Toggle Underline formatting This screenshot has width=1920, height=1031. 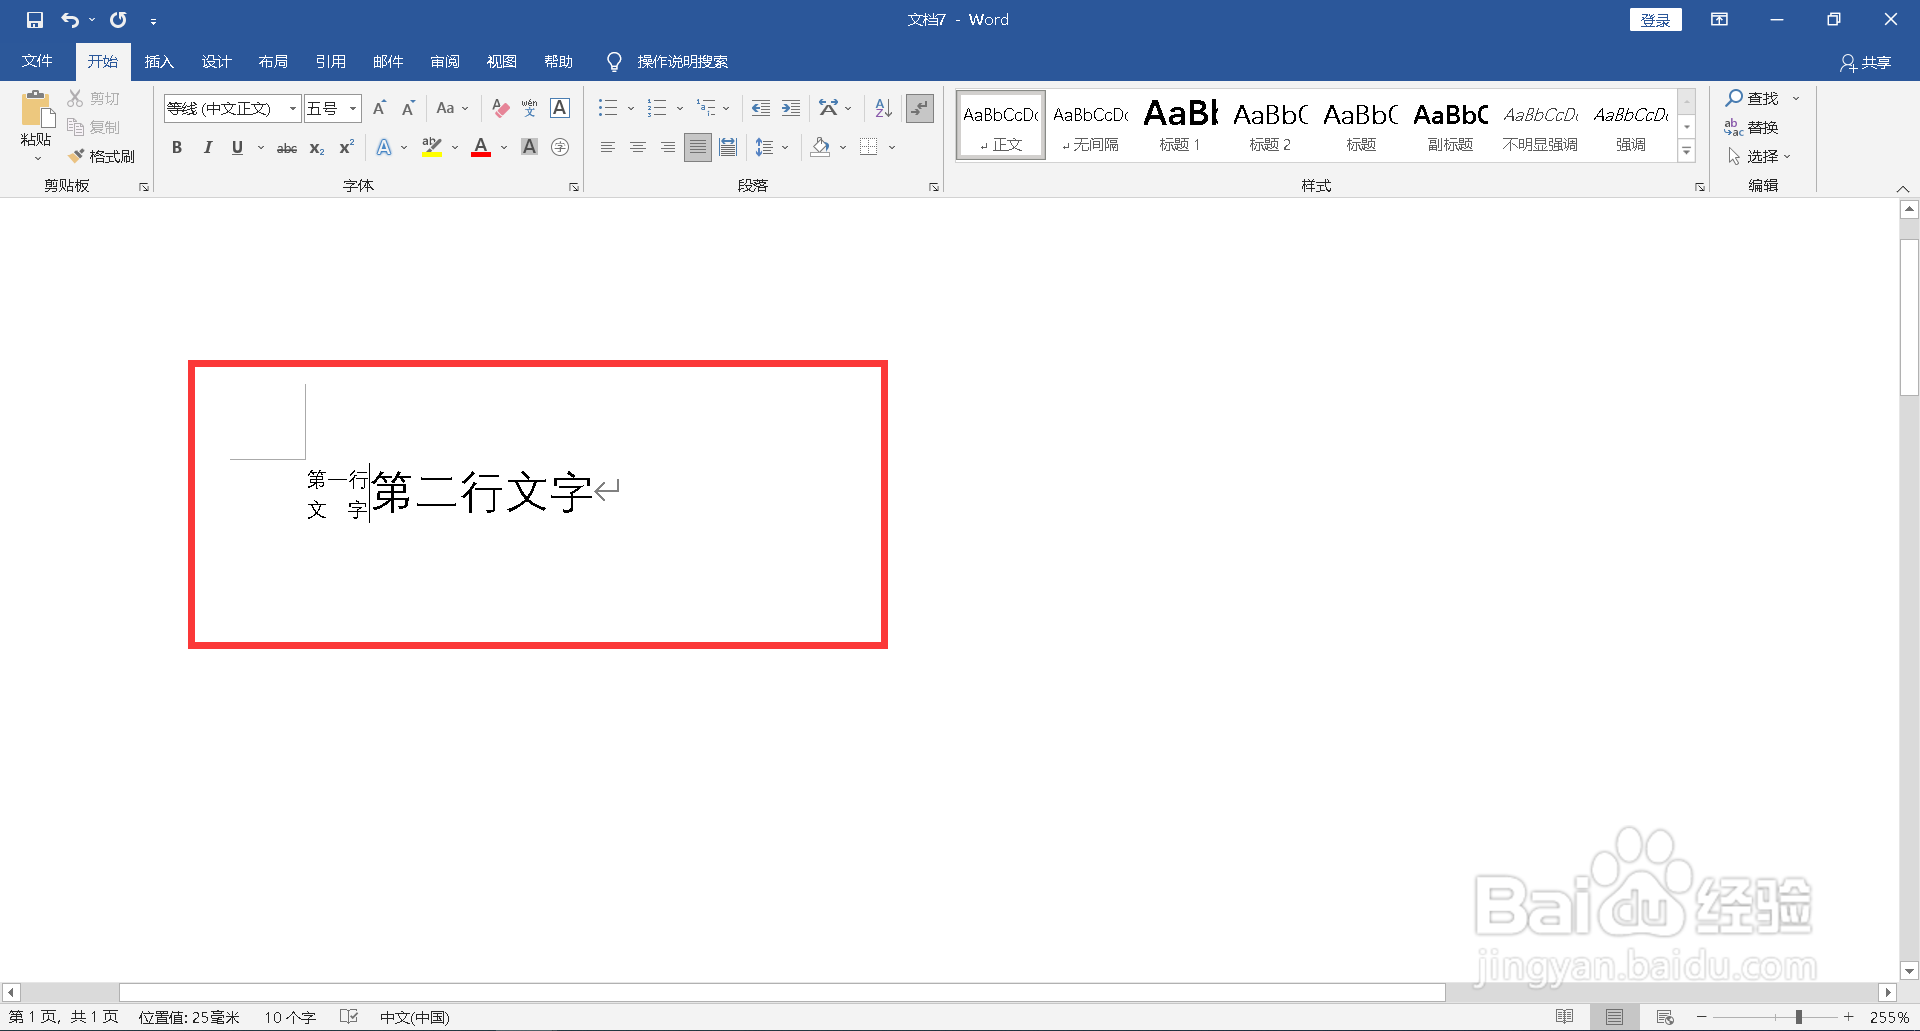[x=237, y=148]
